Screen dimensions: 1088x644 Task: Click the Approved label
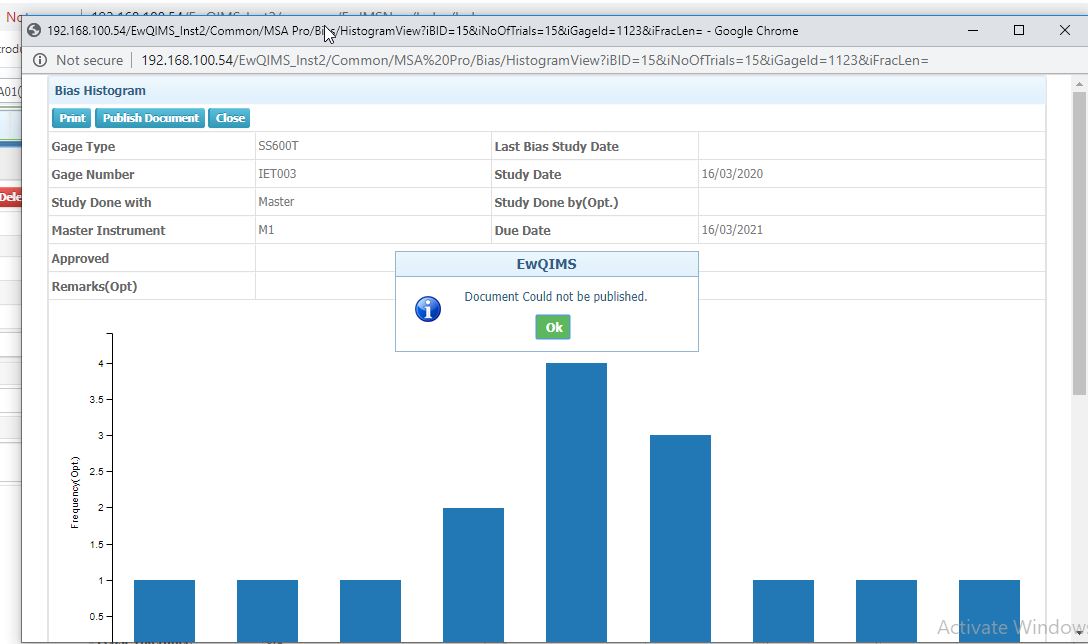coord(80,258)
